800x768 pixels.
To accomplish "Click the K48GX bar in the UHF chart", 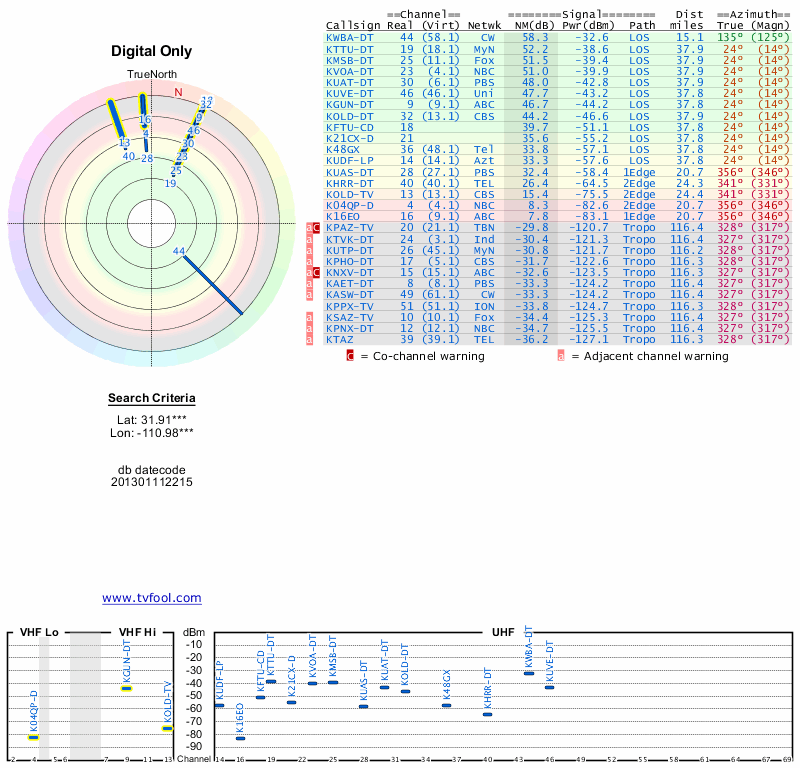I will pyautogui.click(x=446, y=706).
